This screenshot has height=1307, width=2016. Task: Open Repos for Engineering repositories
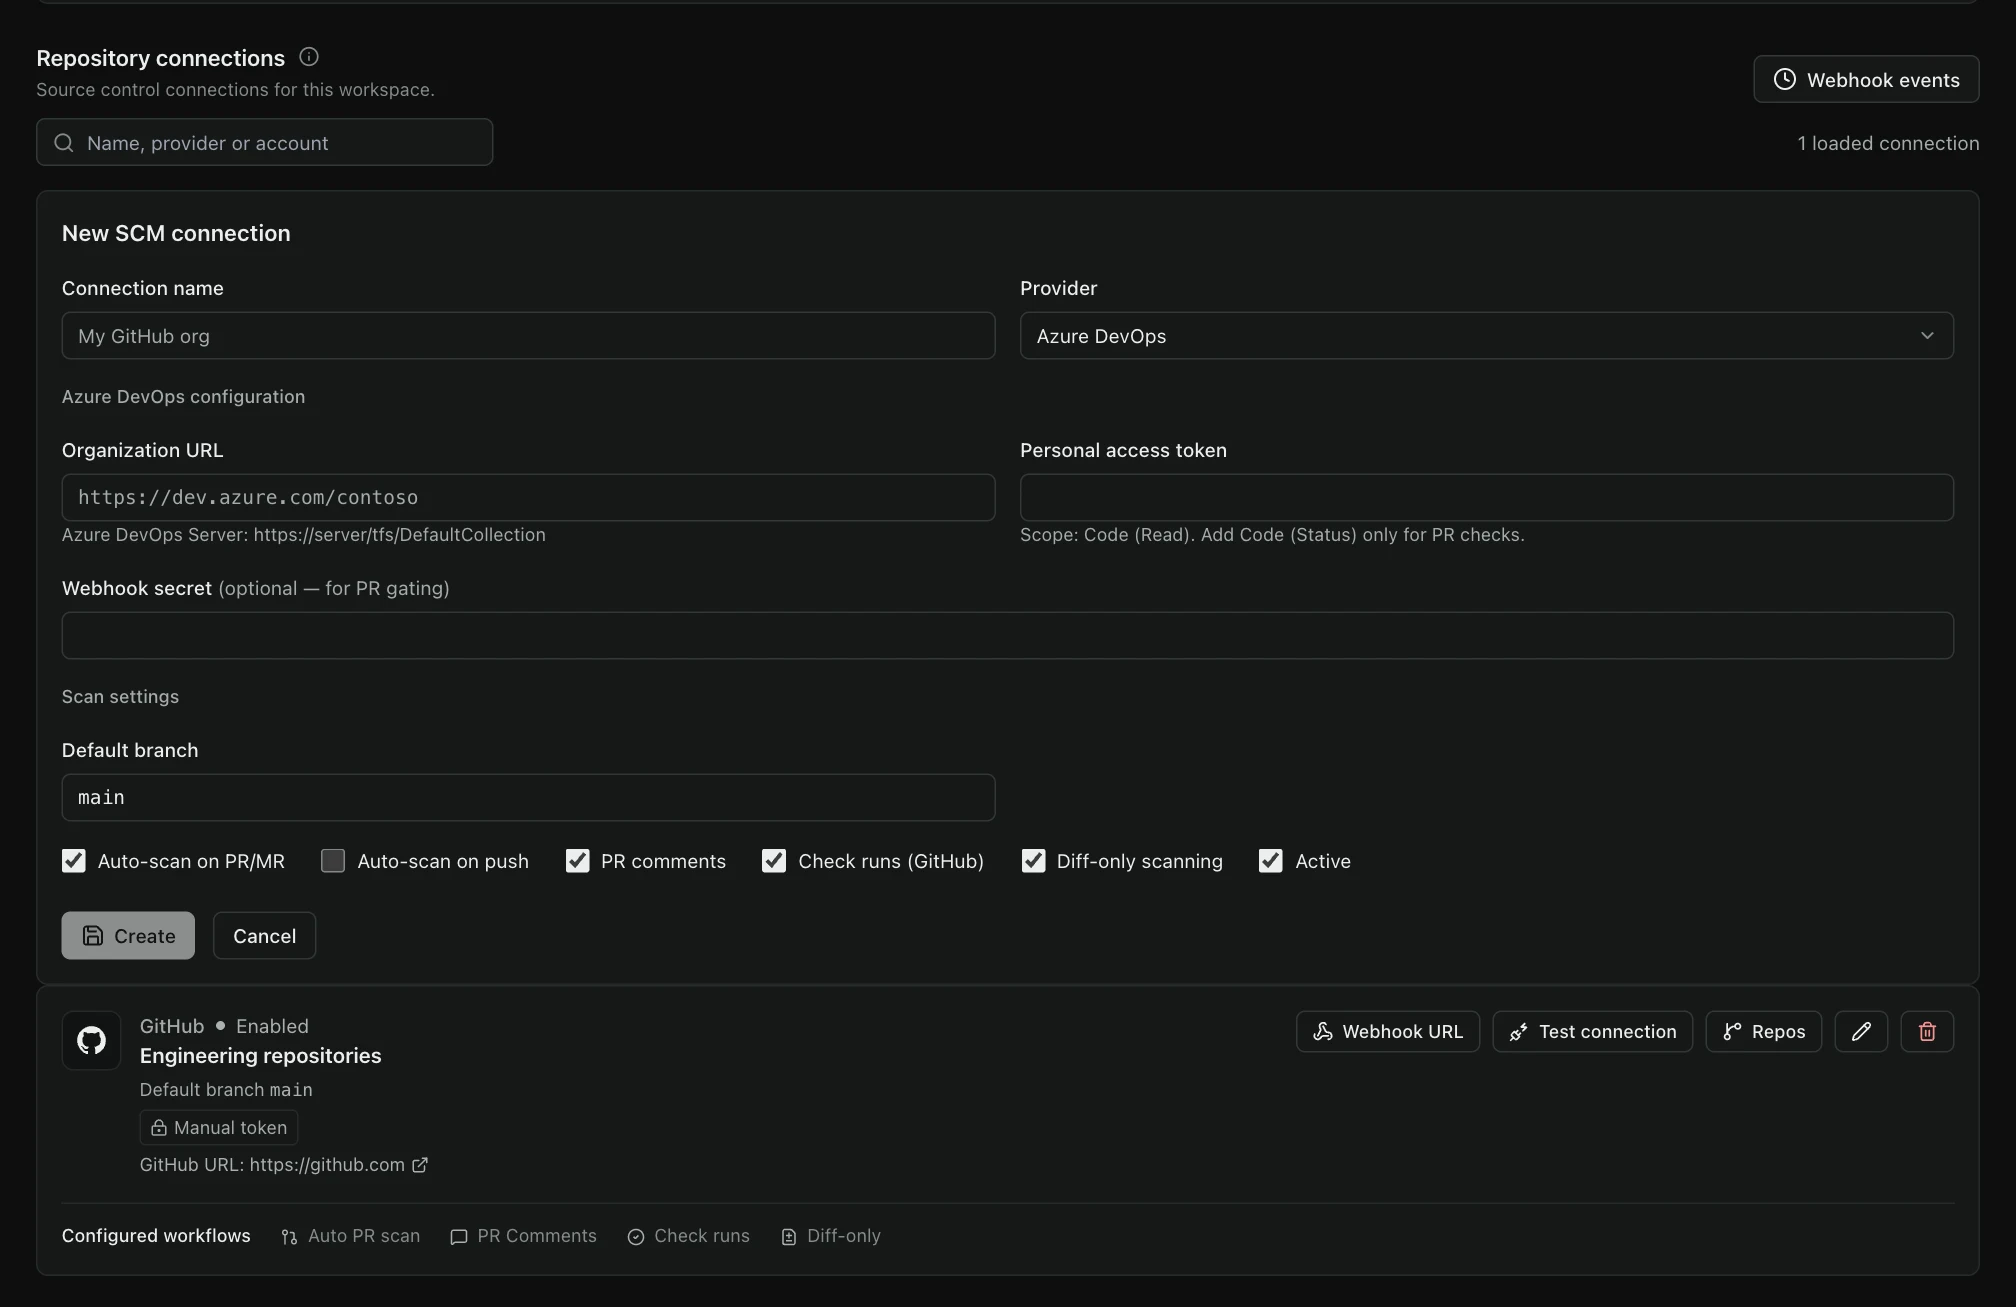point(1764,1032)
